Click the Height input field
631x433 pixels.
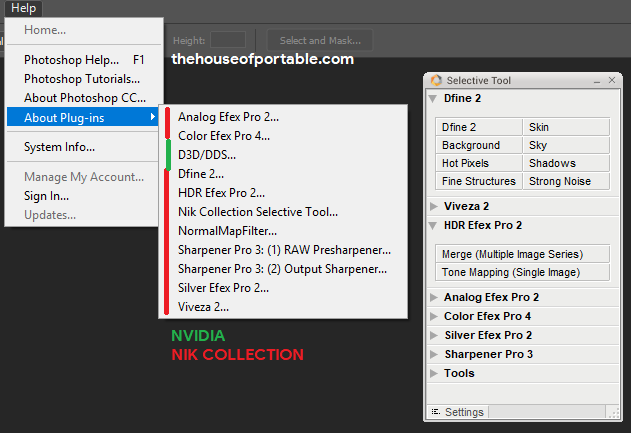tap(228, 40)
